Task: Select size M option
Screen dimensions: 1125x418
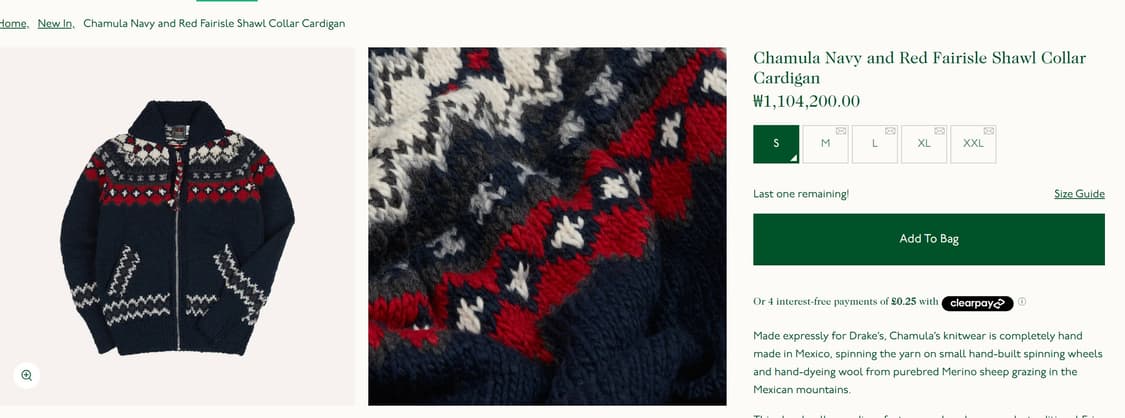Action: click(x=825, y=143)
